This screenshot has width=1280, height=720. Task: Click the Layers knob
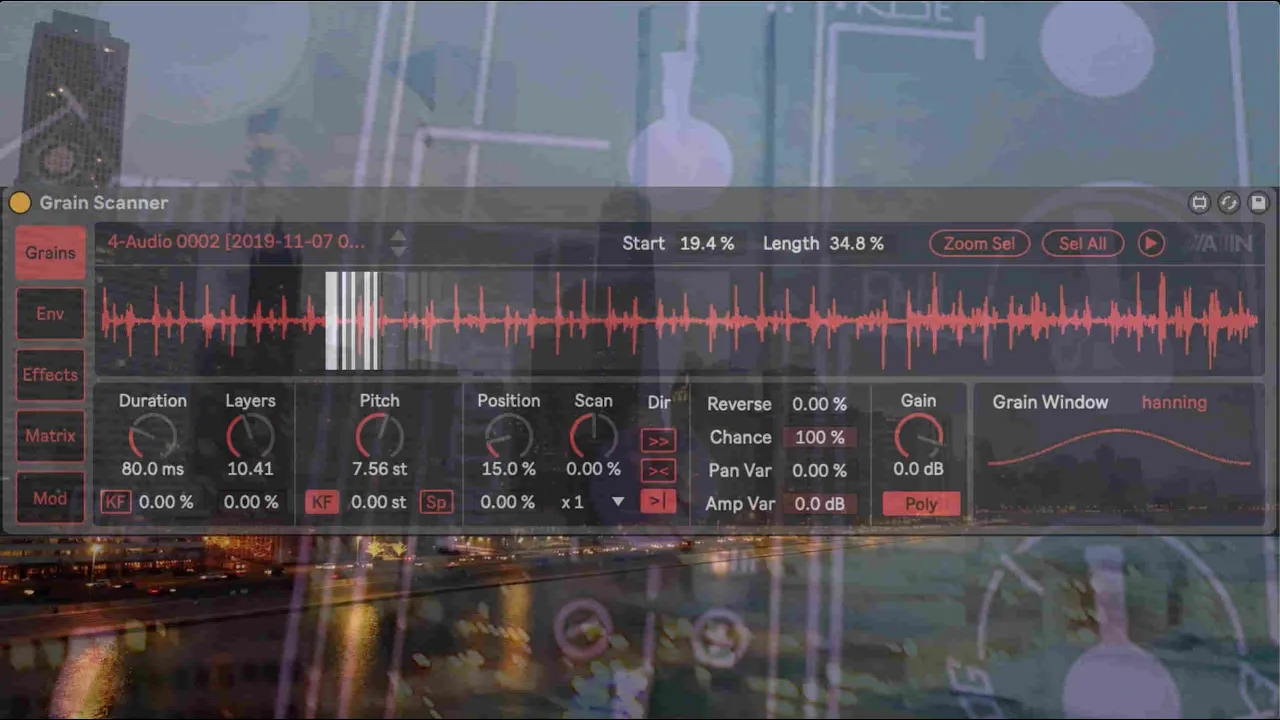(249, 437)
